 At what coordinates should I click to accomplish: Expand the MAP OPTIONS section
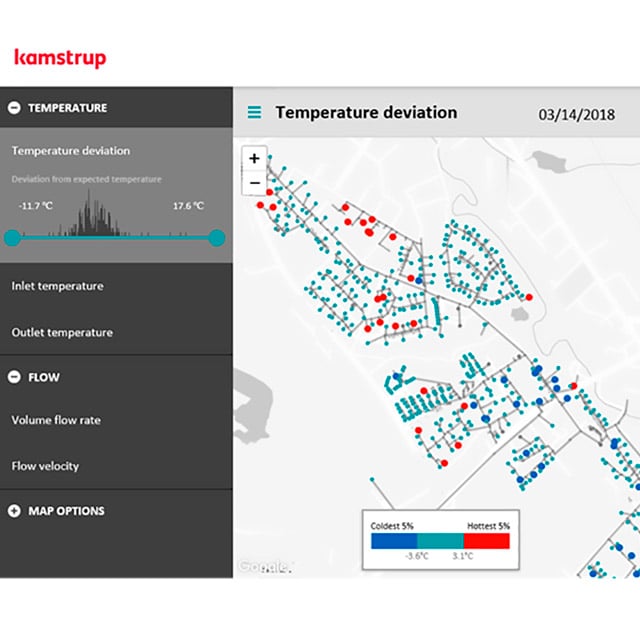[x=16, y=511]
